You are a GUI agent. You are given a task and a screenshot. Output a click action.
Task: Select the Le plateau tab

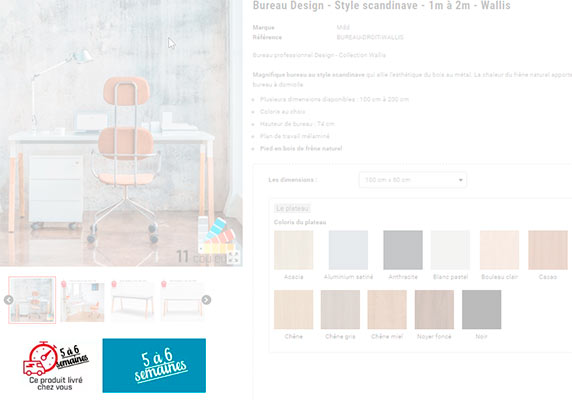292,208
